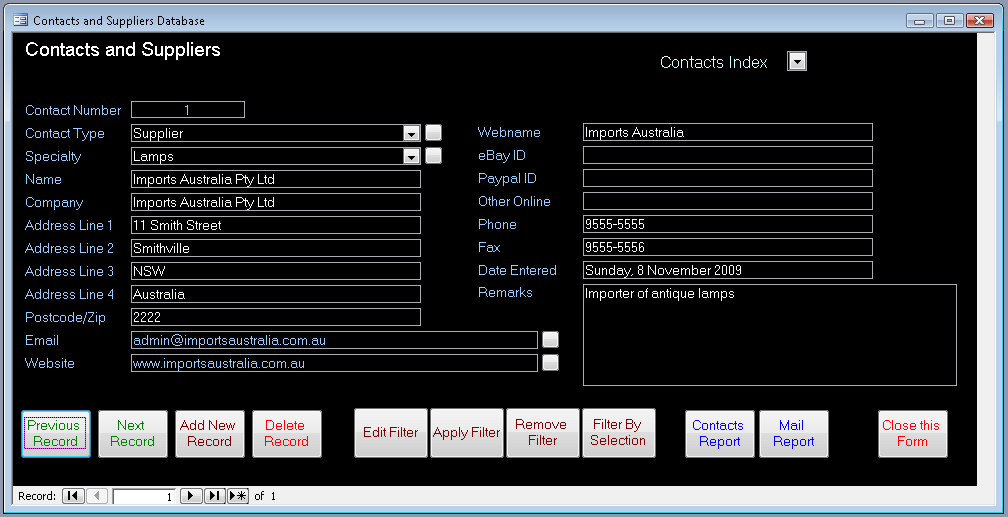Image resolution: width=1008 pixels, height=517 pixels.
Task: Toggle the small box beside Specialty
Action: (434, 156)
